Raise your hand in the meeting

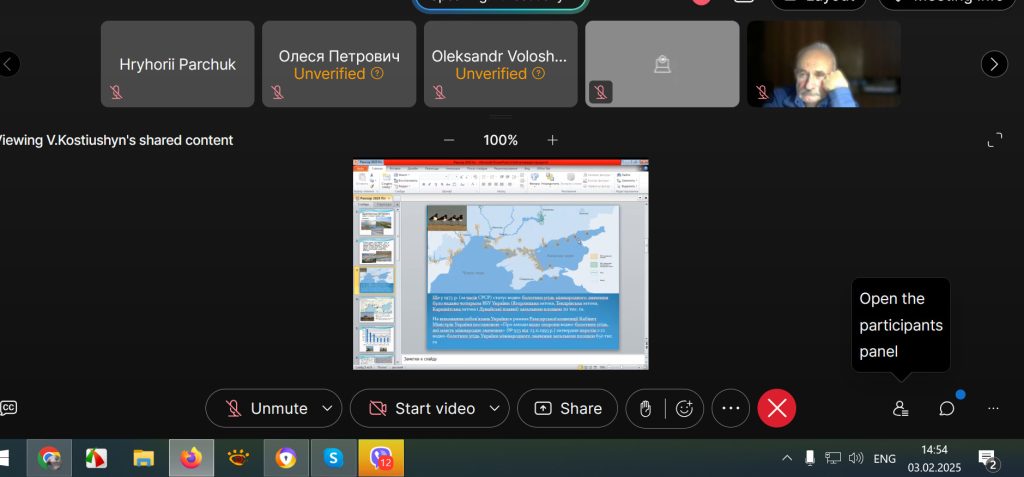pyautogui.click(x=646, y=408)
